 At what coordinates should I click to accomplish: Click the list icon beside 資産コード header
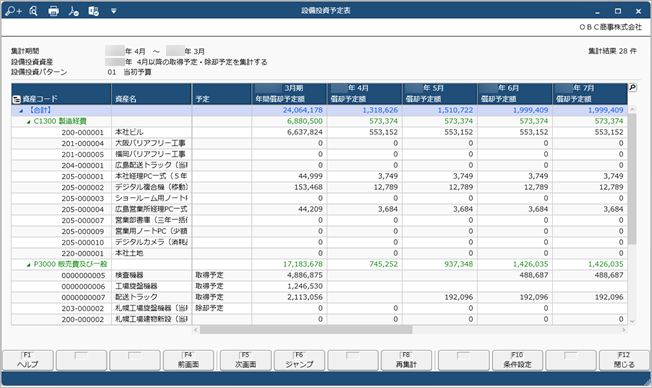[17, 99]
